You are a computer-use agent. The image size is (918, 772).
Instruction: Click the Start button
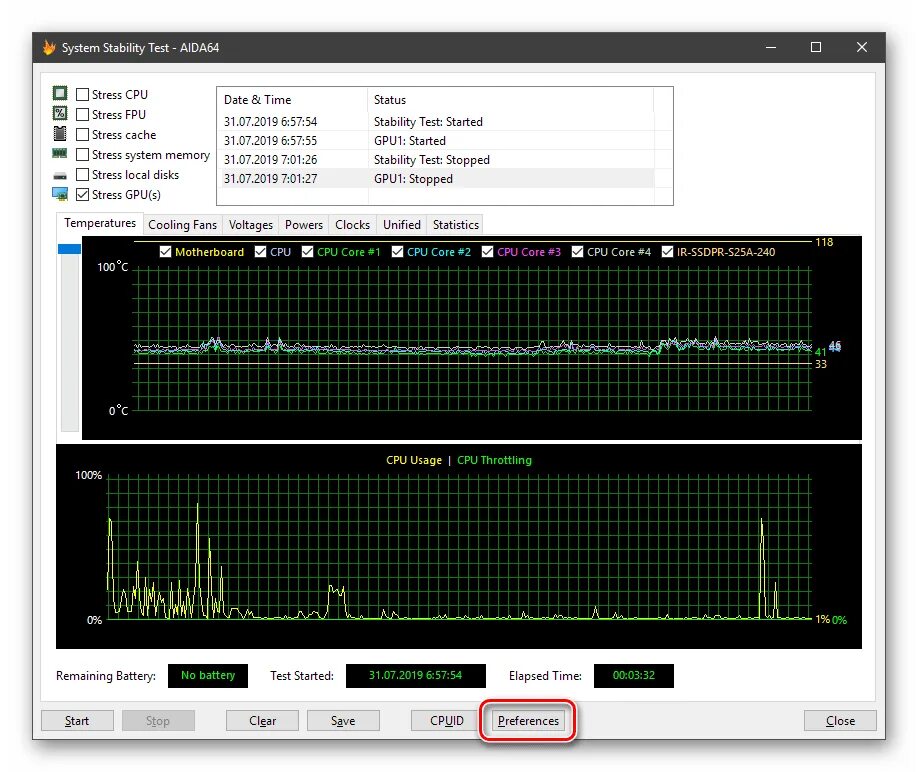coord(77,720)
